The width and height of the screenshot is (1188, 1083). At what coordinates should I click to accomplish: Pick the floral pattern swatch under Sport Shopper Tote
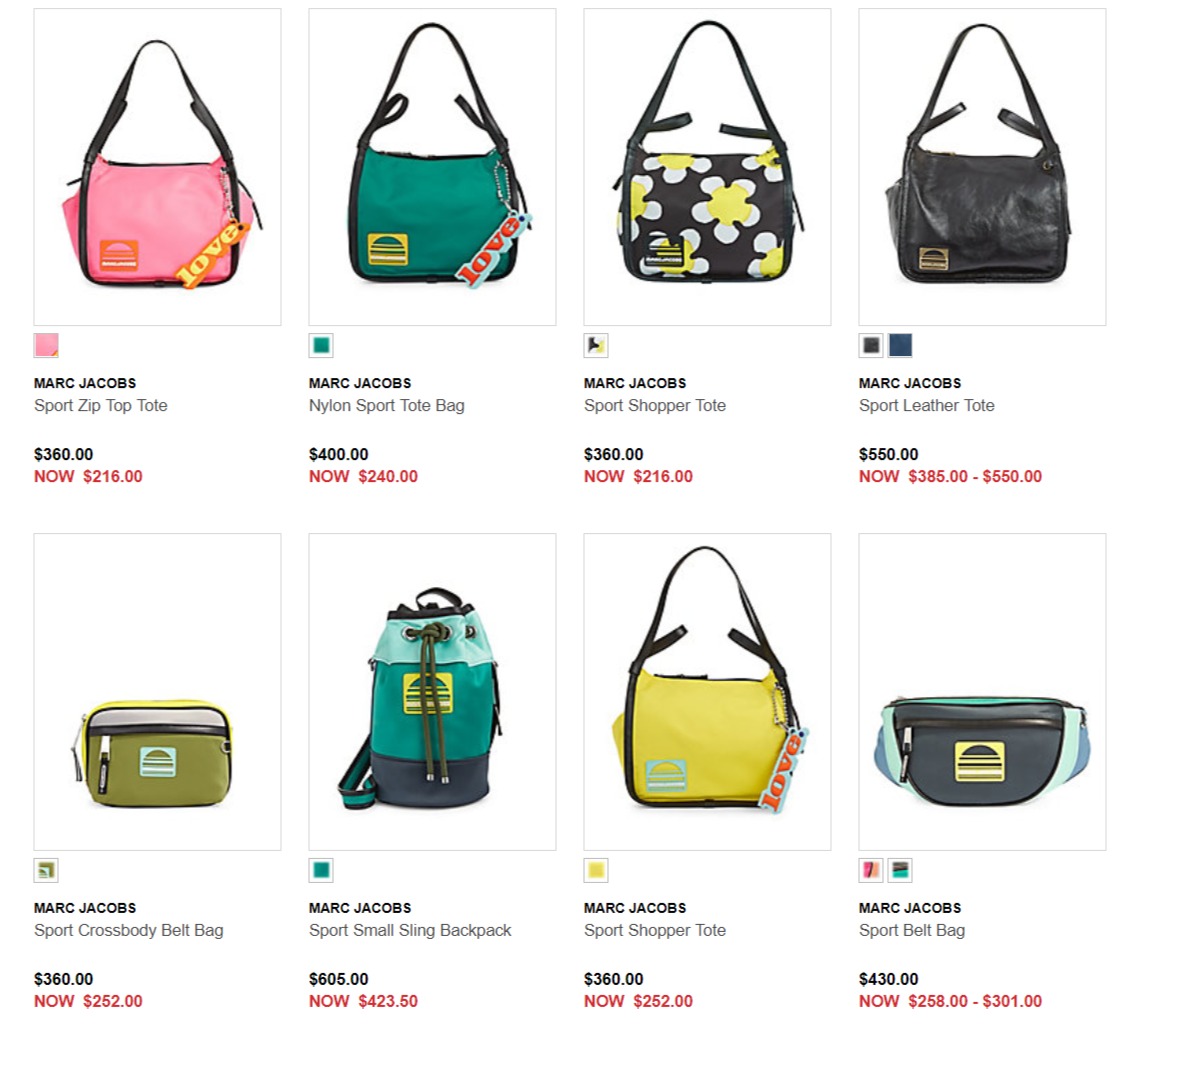point(596,346)
